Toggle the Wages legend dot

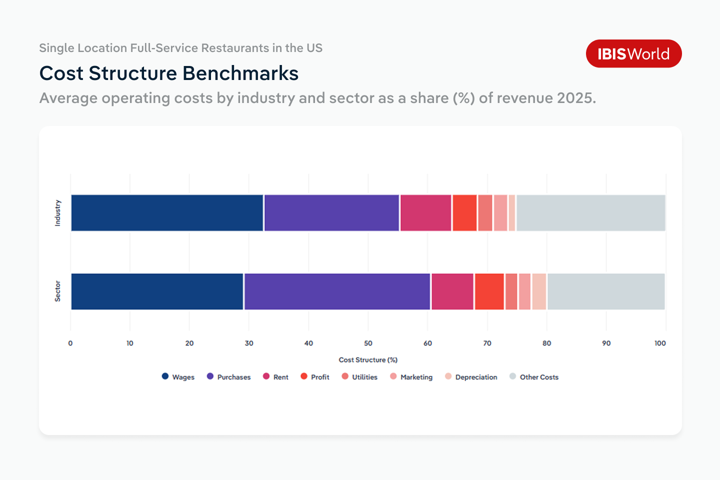tap(165, 377)
